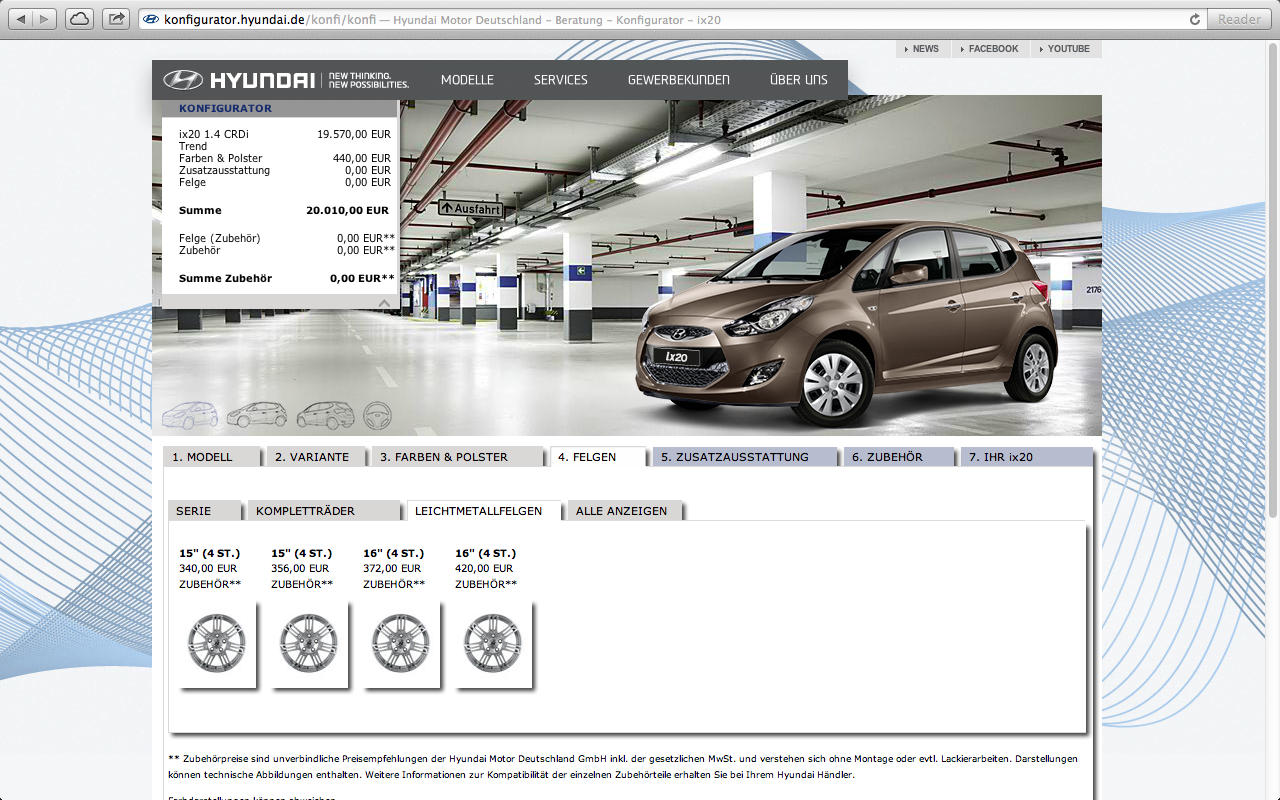Select the front three-quarter car view icon

click(x=190, y=415)
